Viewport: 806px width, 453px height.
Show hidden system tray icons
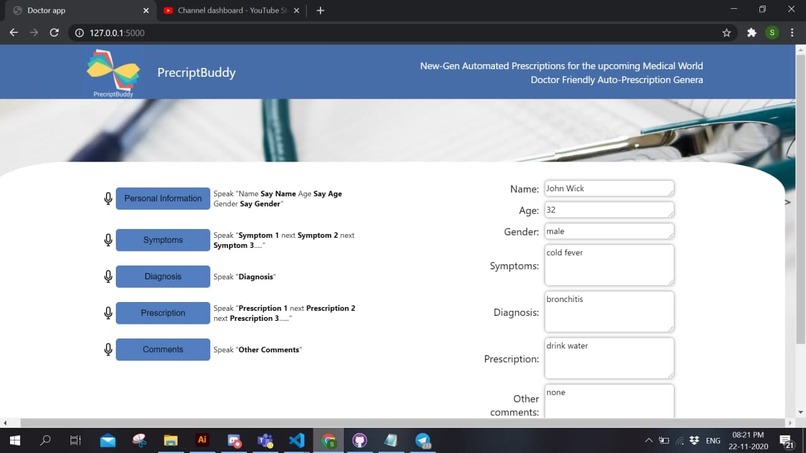point(649,441)
